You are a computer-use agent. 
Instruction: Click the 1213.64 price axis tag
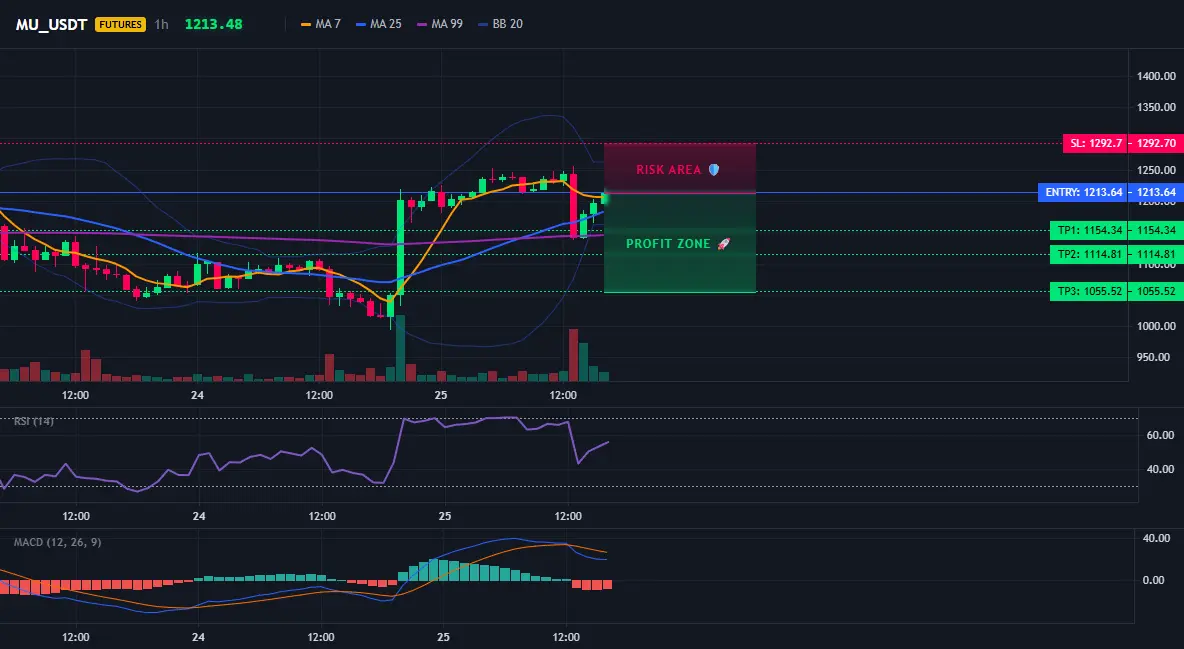pyautogui.click(x=1156, y=193)
